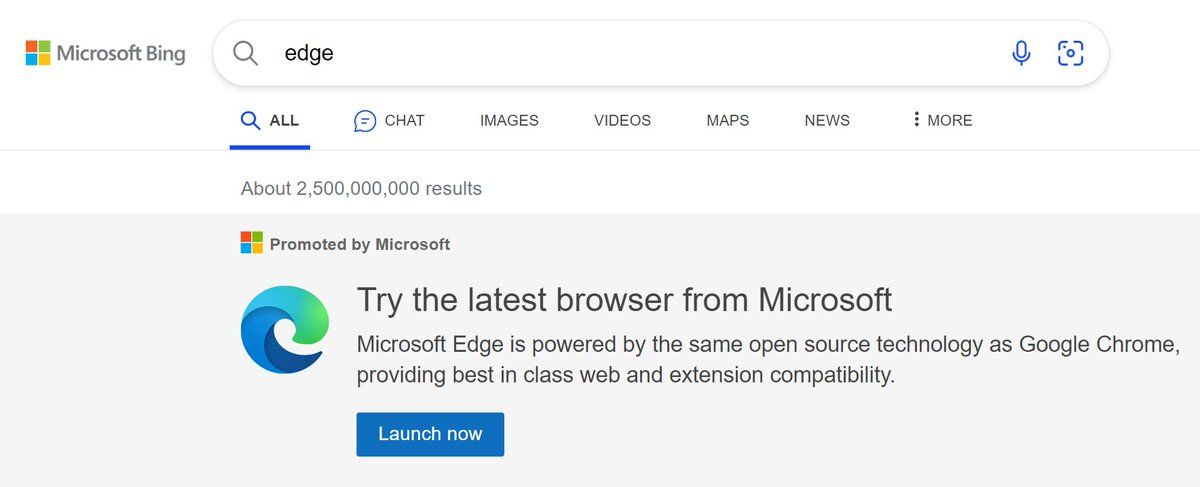Expand the MORE options menu
The height and width of the screenshot is (487, 1200).
point(942,121)
